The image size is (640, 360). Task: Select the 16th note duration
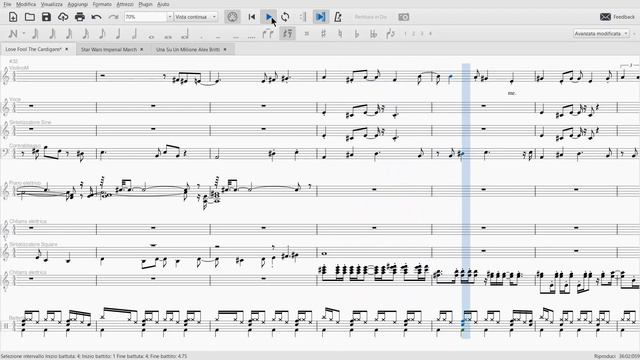pyautogui.click(x=86, y=34)
